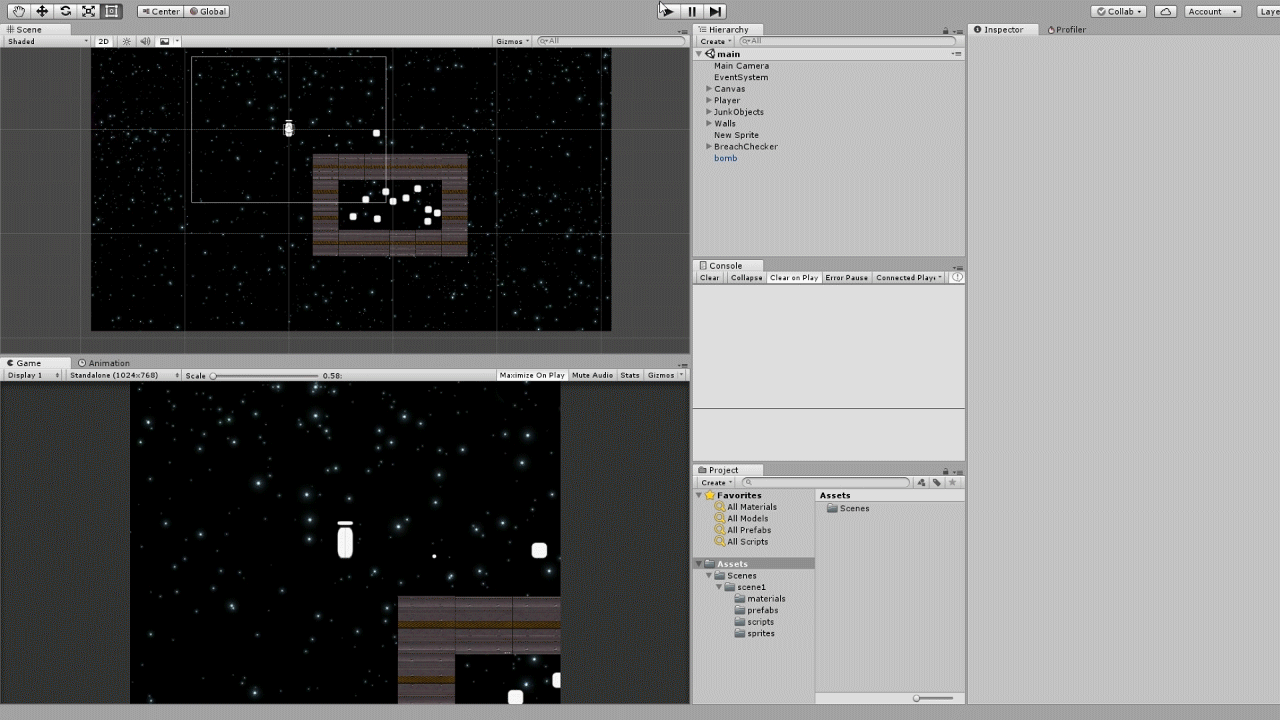Select EventSystem in Hierarchy
Image resolution: width=1280 pixels, height=720 pixels.
click(741, 77)
